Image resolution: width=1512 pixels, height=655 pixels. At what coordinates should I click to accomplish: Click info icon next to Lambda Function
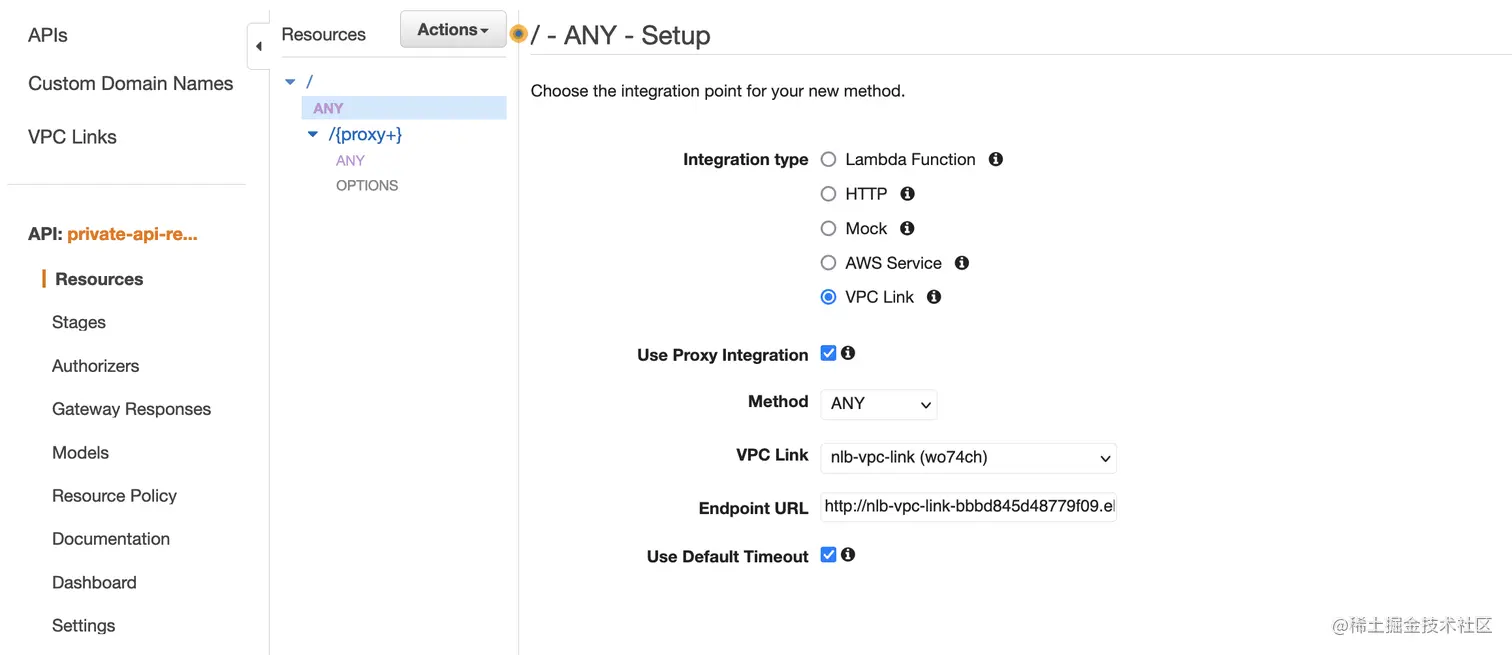pos(995,159)
